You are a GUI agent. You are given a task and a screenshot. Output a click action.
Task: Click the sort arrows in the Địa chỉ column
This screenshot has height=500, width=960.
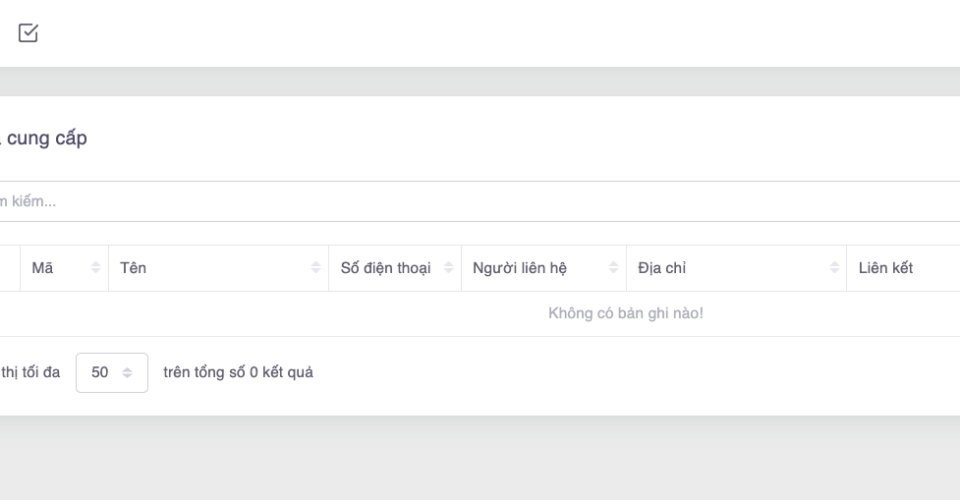tap(834, 268)
